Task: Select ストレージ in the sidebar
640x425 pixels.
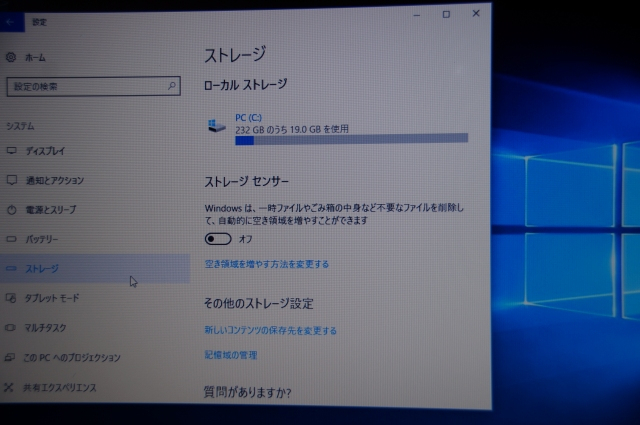Action: pos(42,268)
